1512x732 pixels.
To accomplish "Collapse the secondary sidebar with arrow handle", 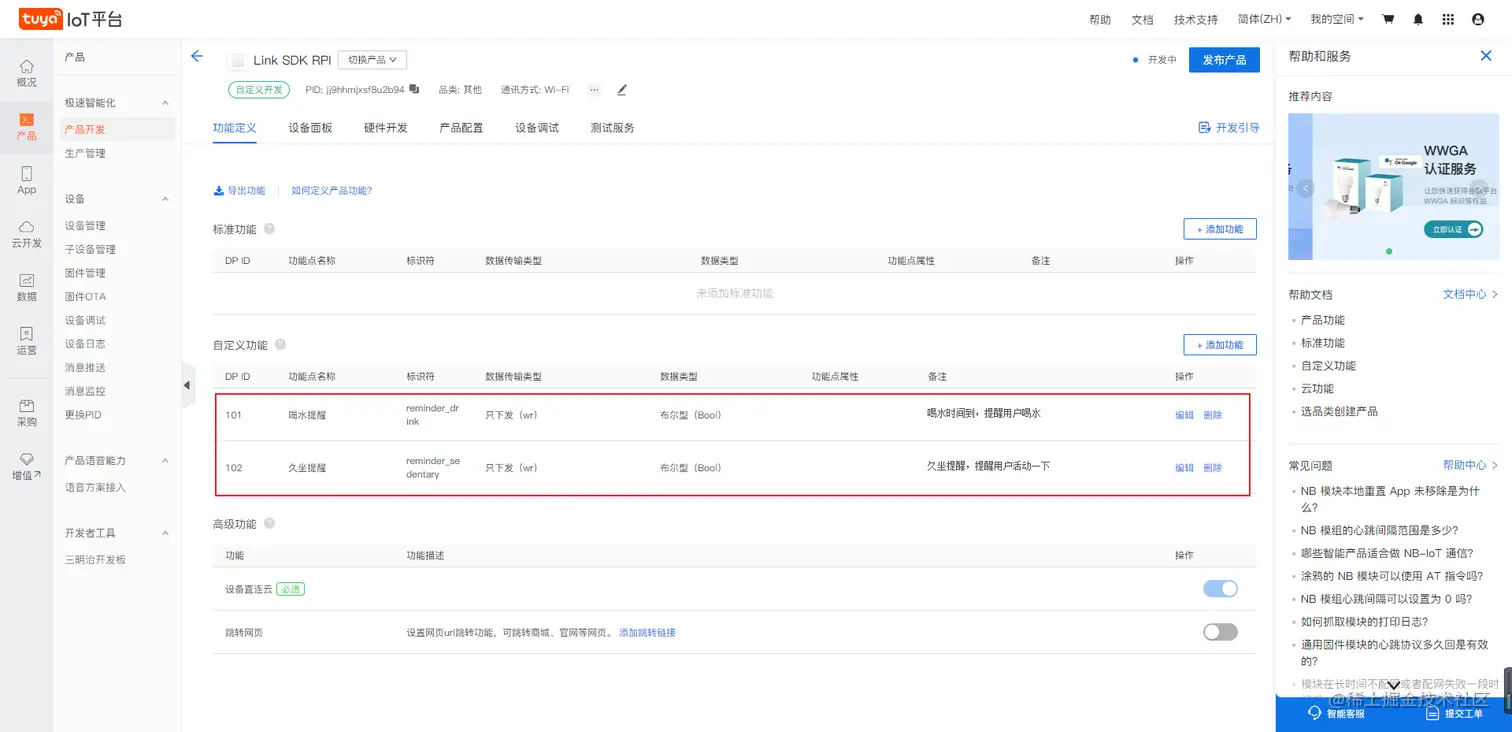I will pos(187,386).
